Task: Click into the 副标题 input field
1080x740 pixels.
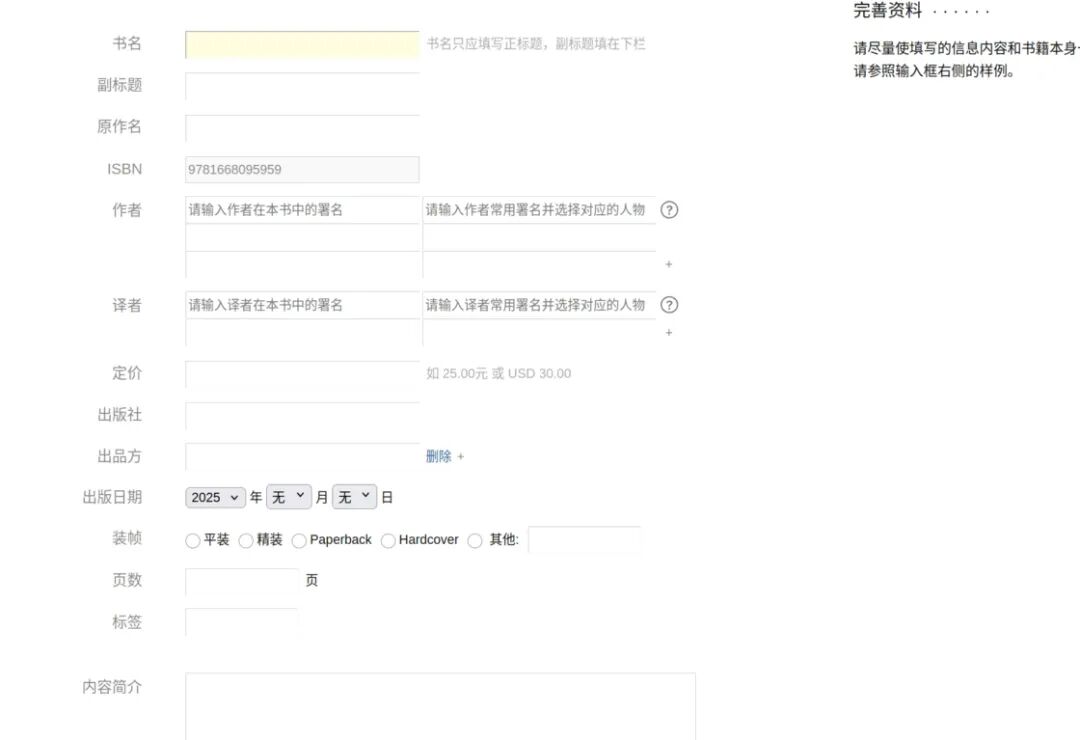Action: tap(302, 86)
